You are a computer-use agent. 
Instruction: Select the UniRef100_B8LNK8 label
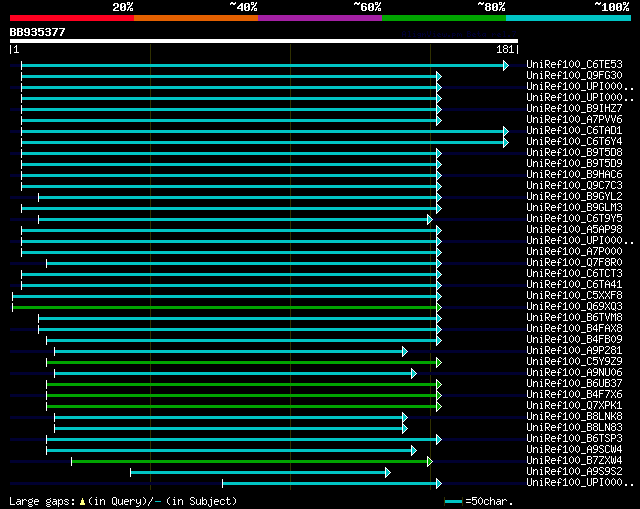click(574, 417)
